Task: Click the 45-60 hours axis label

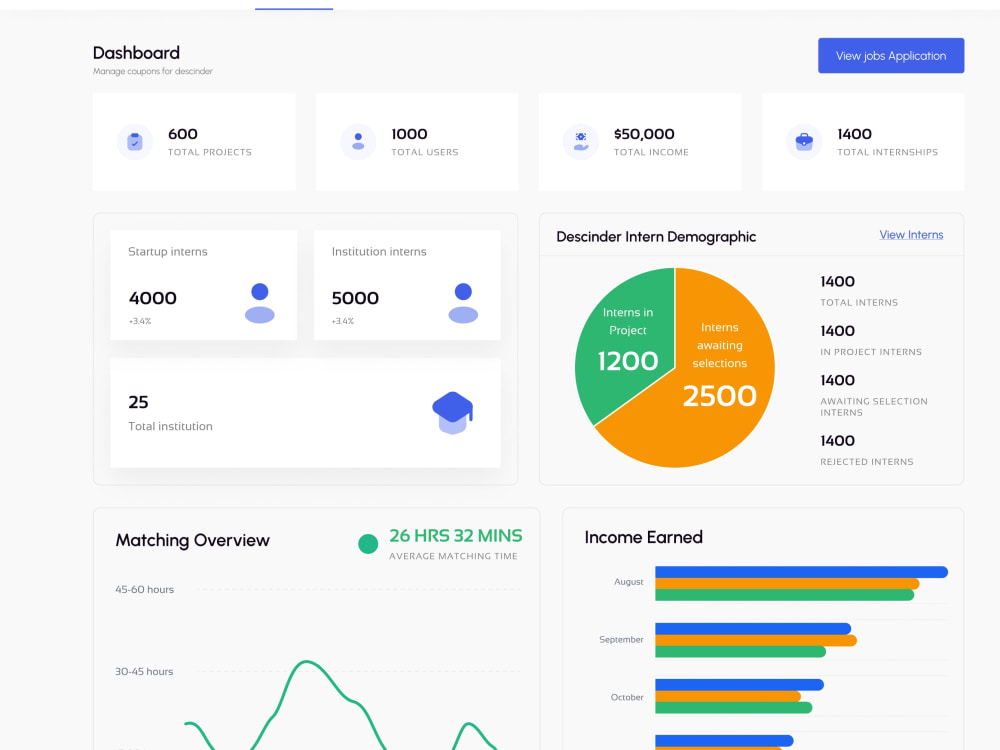Action: coord(145,589)
